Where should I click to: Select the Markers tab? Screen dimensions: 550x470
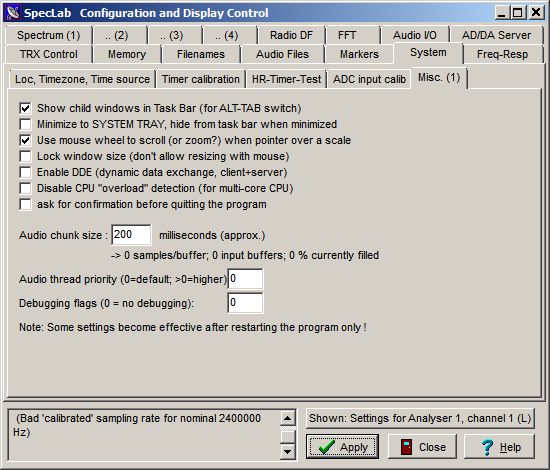point(359,54)
